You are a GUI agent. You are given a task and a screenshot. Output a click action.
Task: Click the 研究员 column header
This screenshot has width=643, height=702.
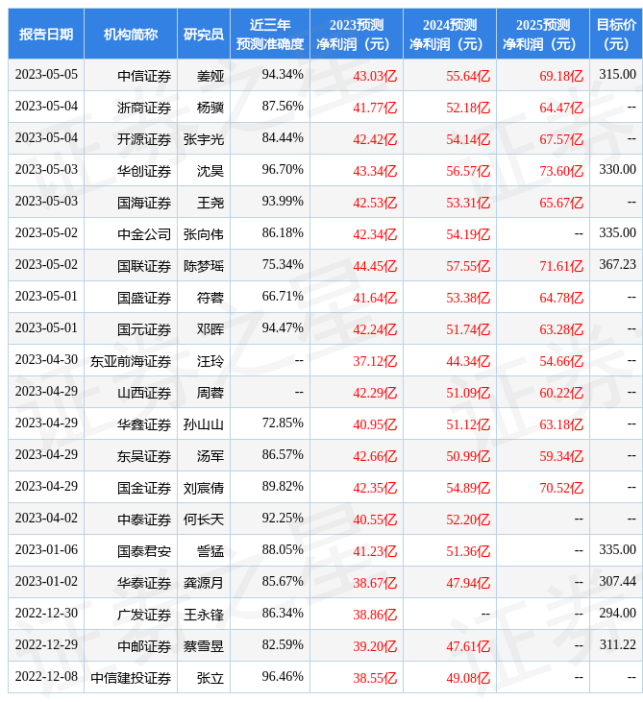203,34
